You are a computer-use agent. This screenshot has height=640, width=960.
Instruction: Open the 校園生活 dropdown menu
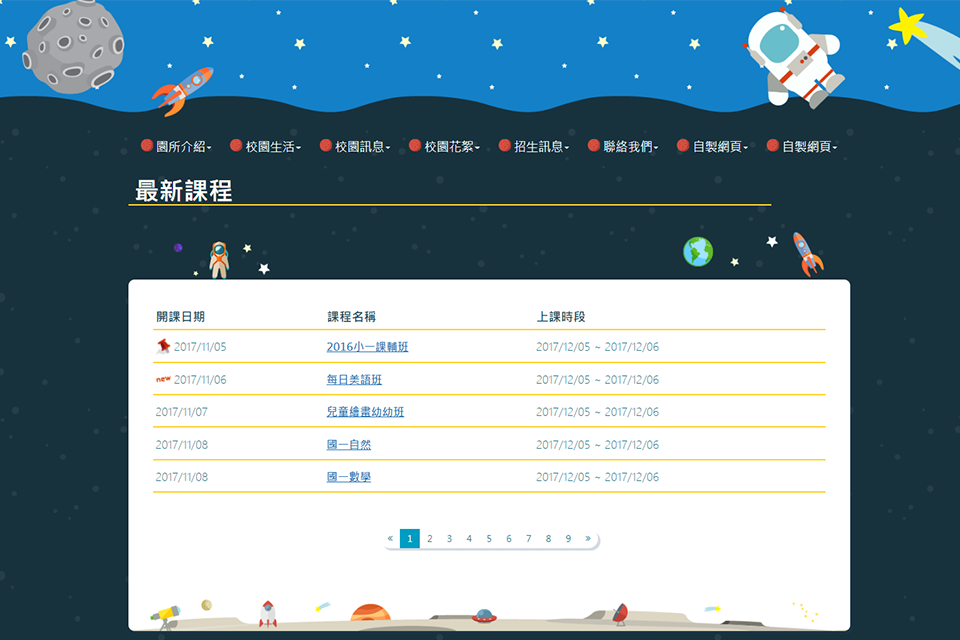[x=266, y=146]
